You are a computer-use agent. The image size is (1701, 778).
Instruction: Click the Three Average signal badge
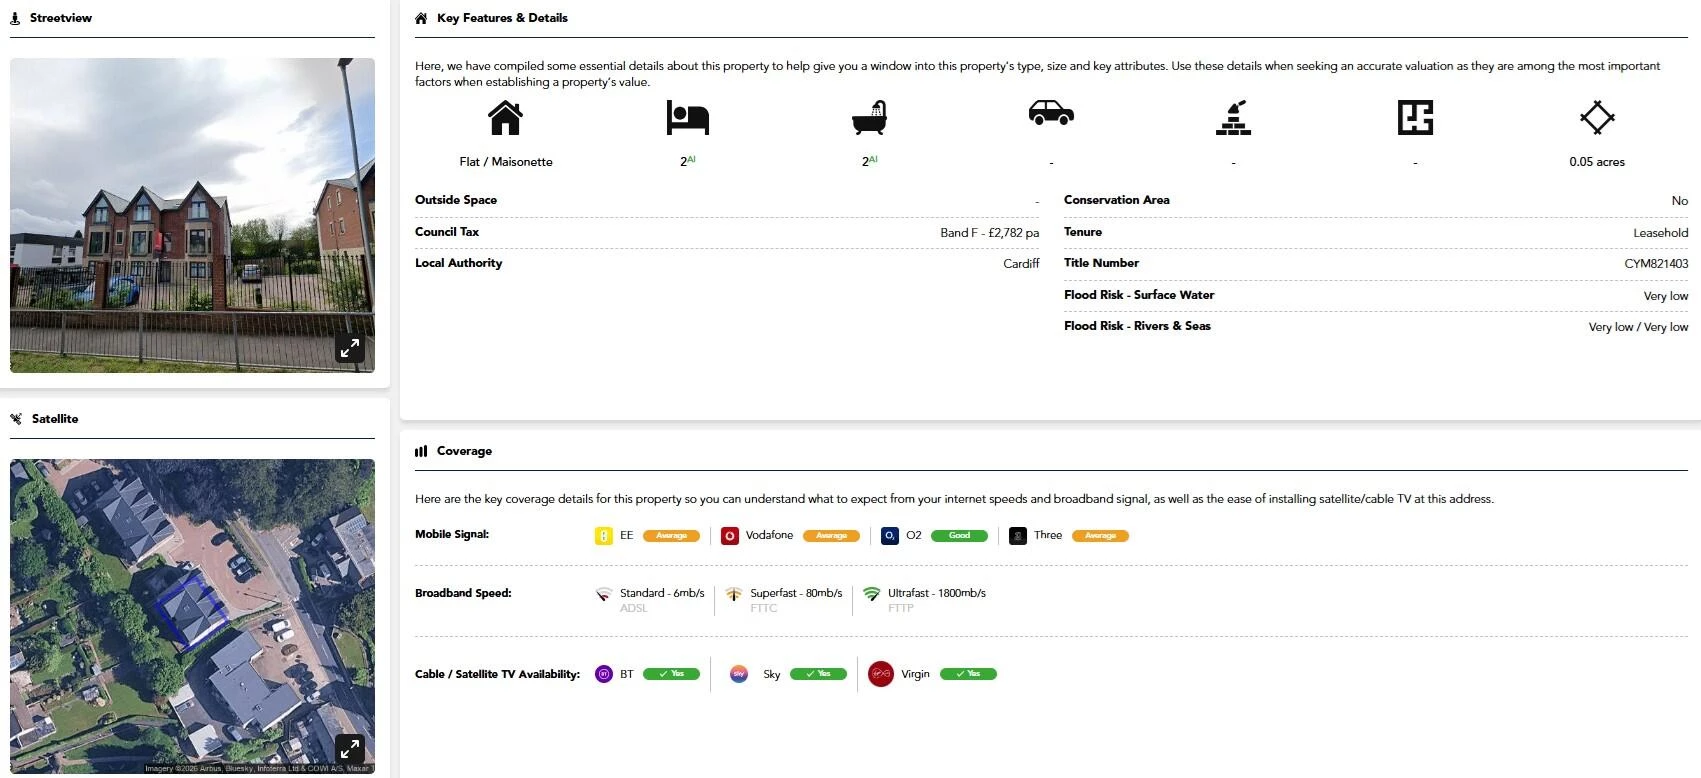(x=1100, y=536)
